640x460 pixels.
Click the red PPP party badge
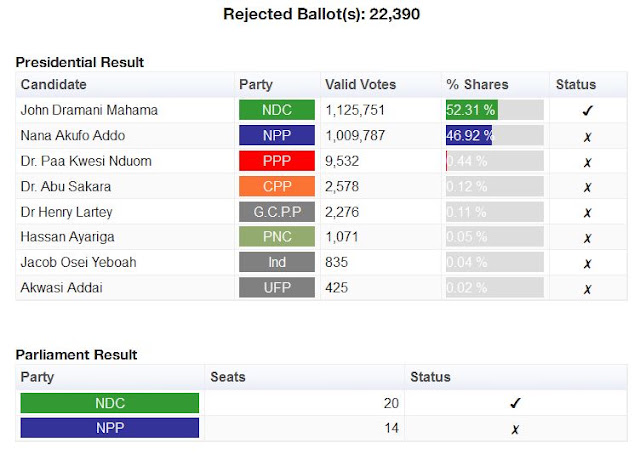277,161
